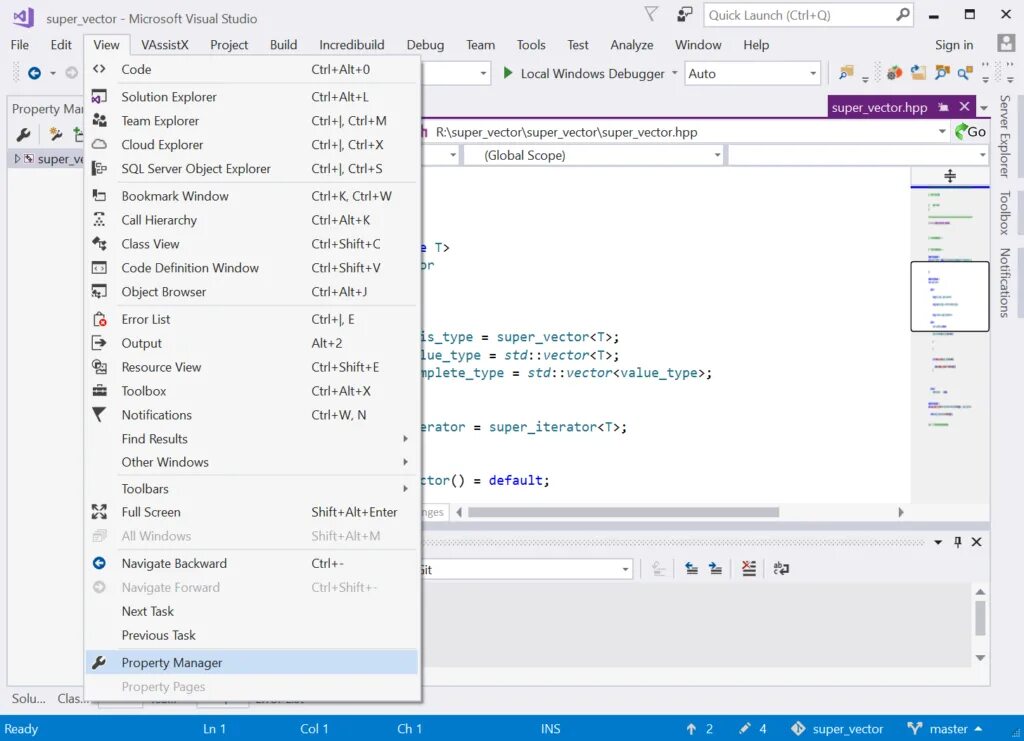Click the feedback icon next to Quick Launch
The height and width of the screenshot is (741, 1024).
(x=684, y=14)
